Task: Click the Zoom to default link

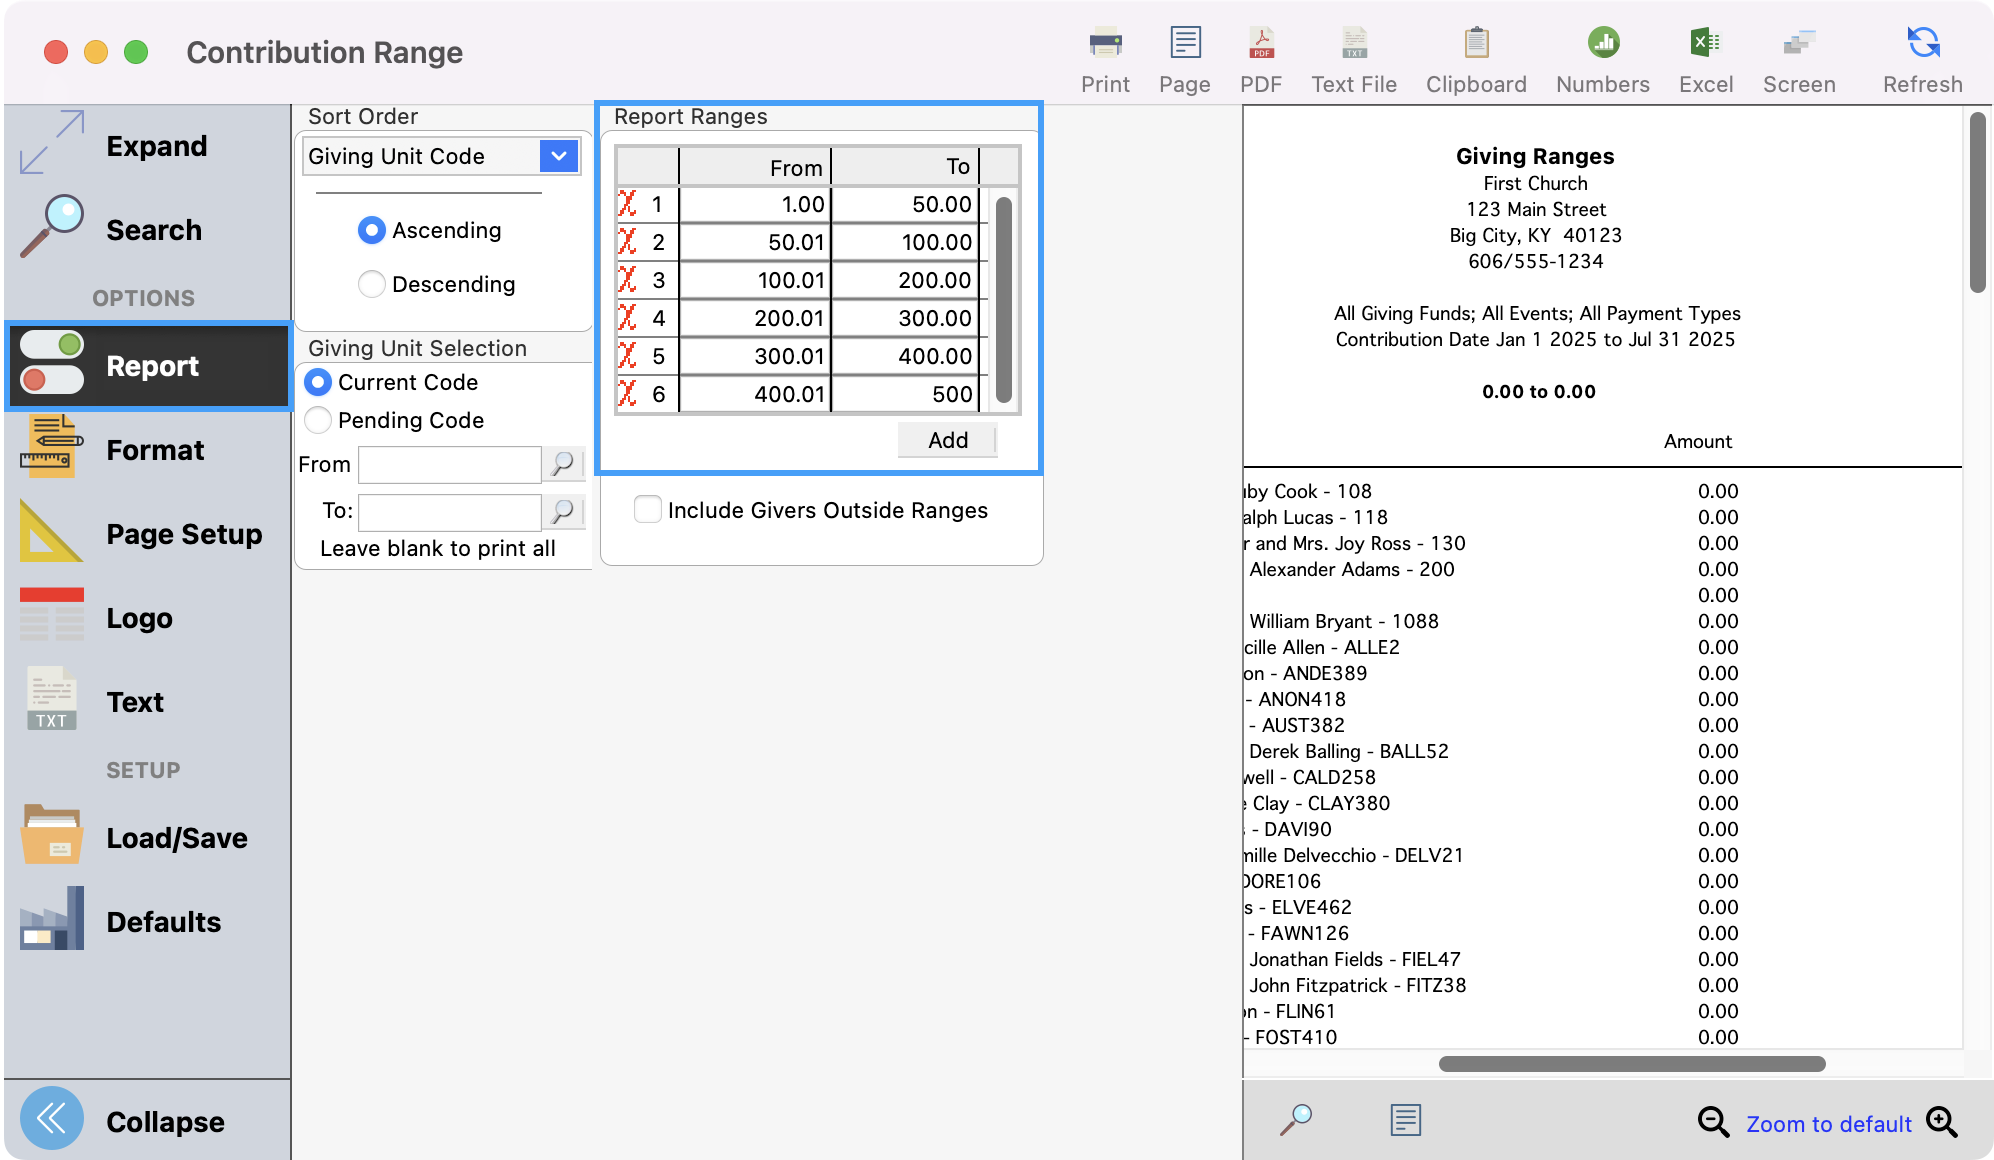Action: (1828, 1123)
